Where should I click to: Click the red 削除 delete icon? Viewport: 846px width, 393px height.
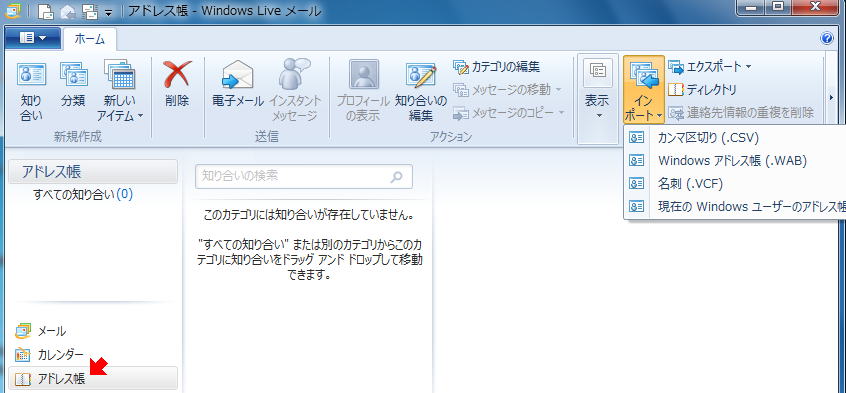pyautogui.click(x=178, y=75)
